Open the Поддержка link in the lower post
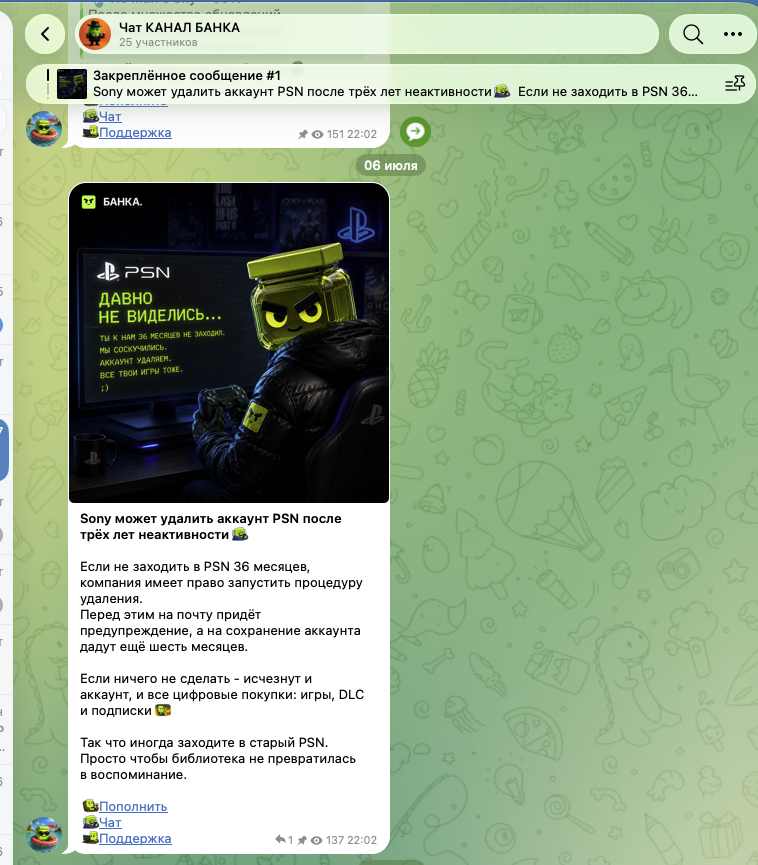Image resolution: width=758 pixels, height=865 pixels. coord(135,839)
